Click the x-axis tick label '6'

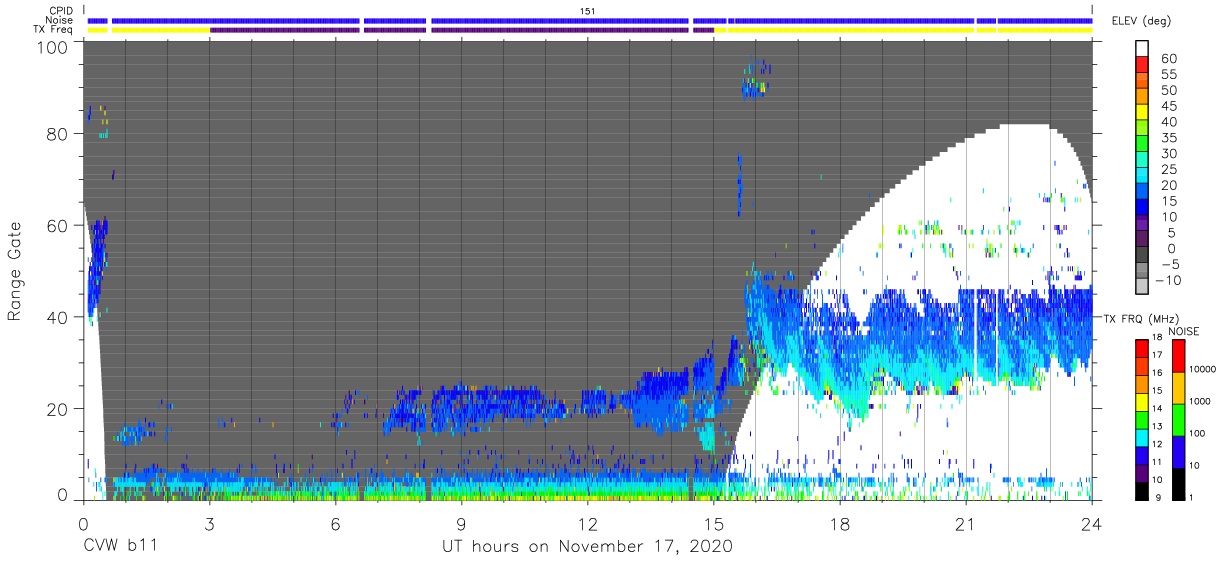click(x=335, y=525)
